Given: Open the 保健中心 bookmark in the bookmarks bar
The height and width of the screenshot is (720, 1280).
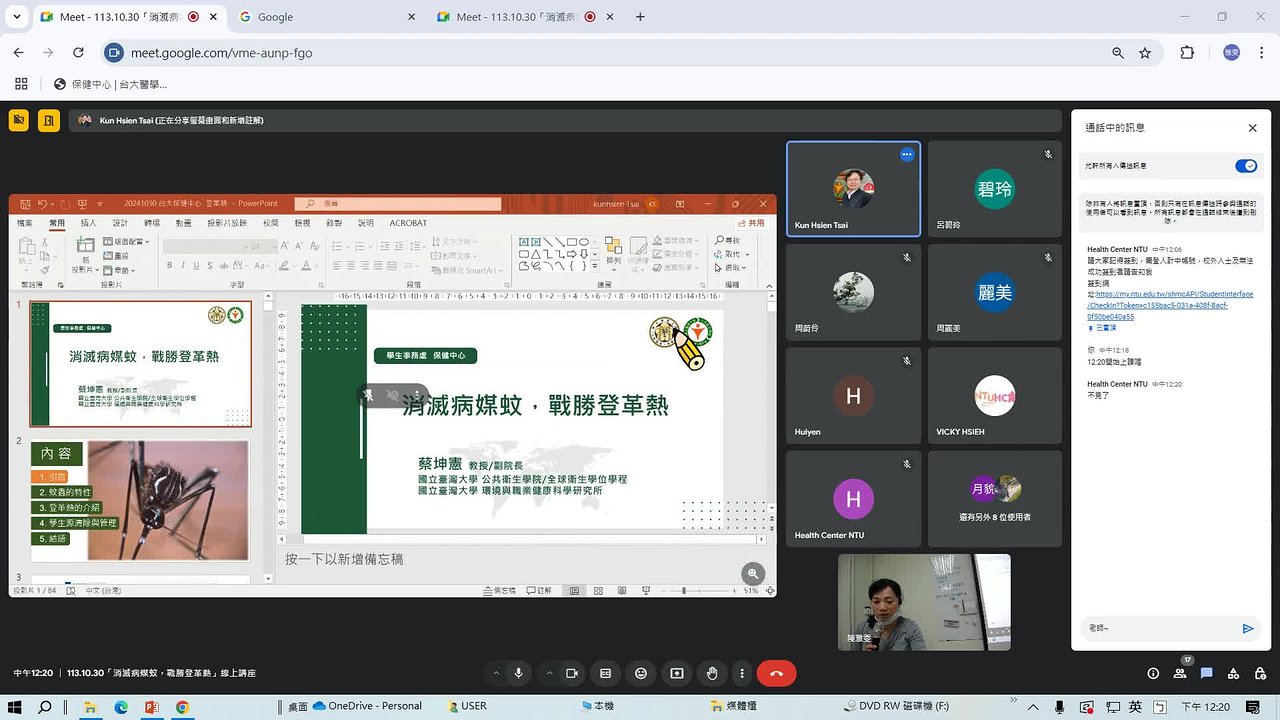Looking at the screenshot, I should click(x=110, y=84).
